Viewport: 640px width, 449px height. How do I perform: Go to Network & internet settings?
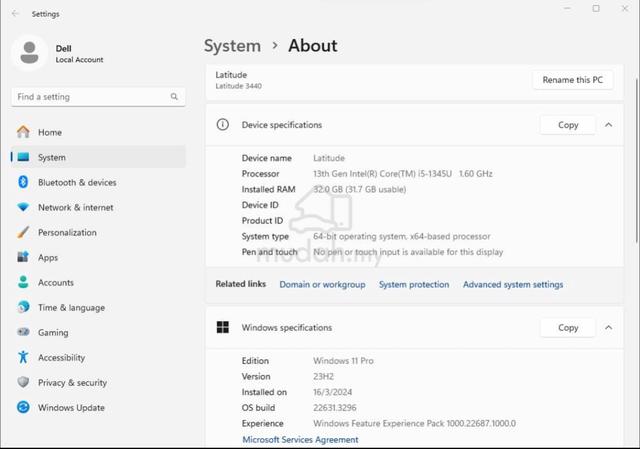[98, 207]
